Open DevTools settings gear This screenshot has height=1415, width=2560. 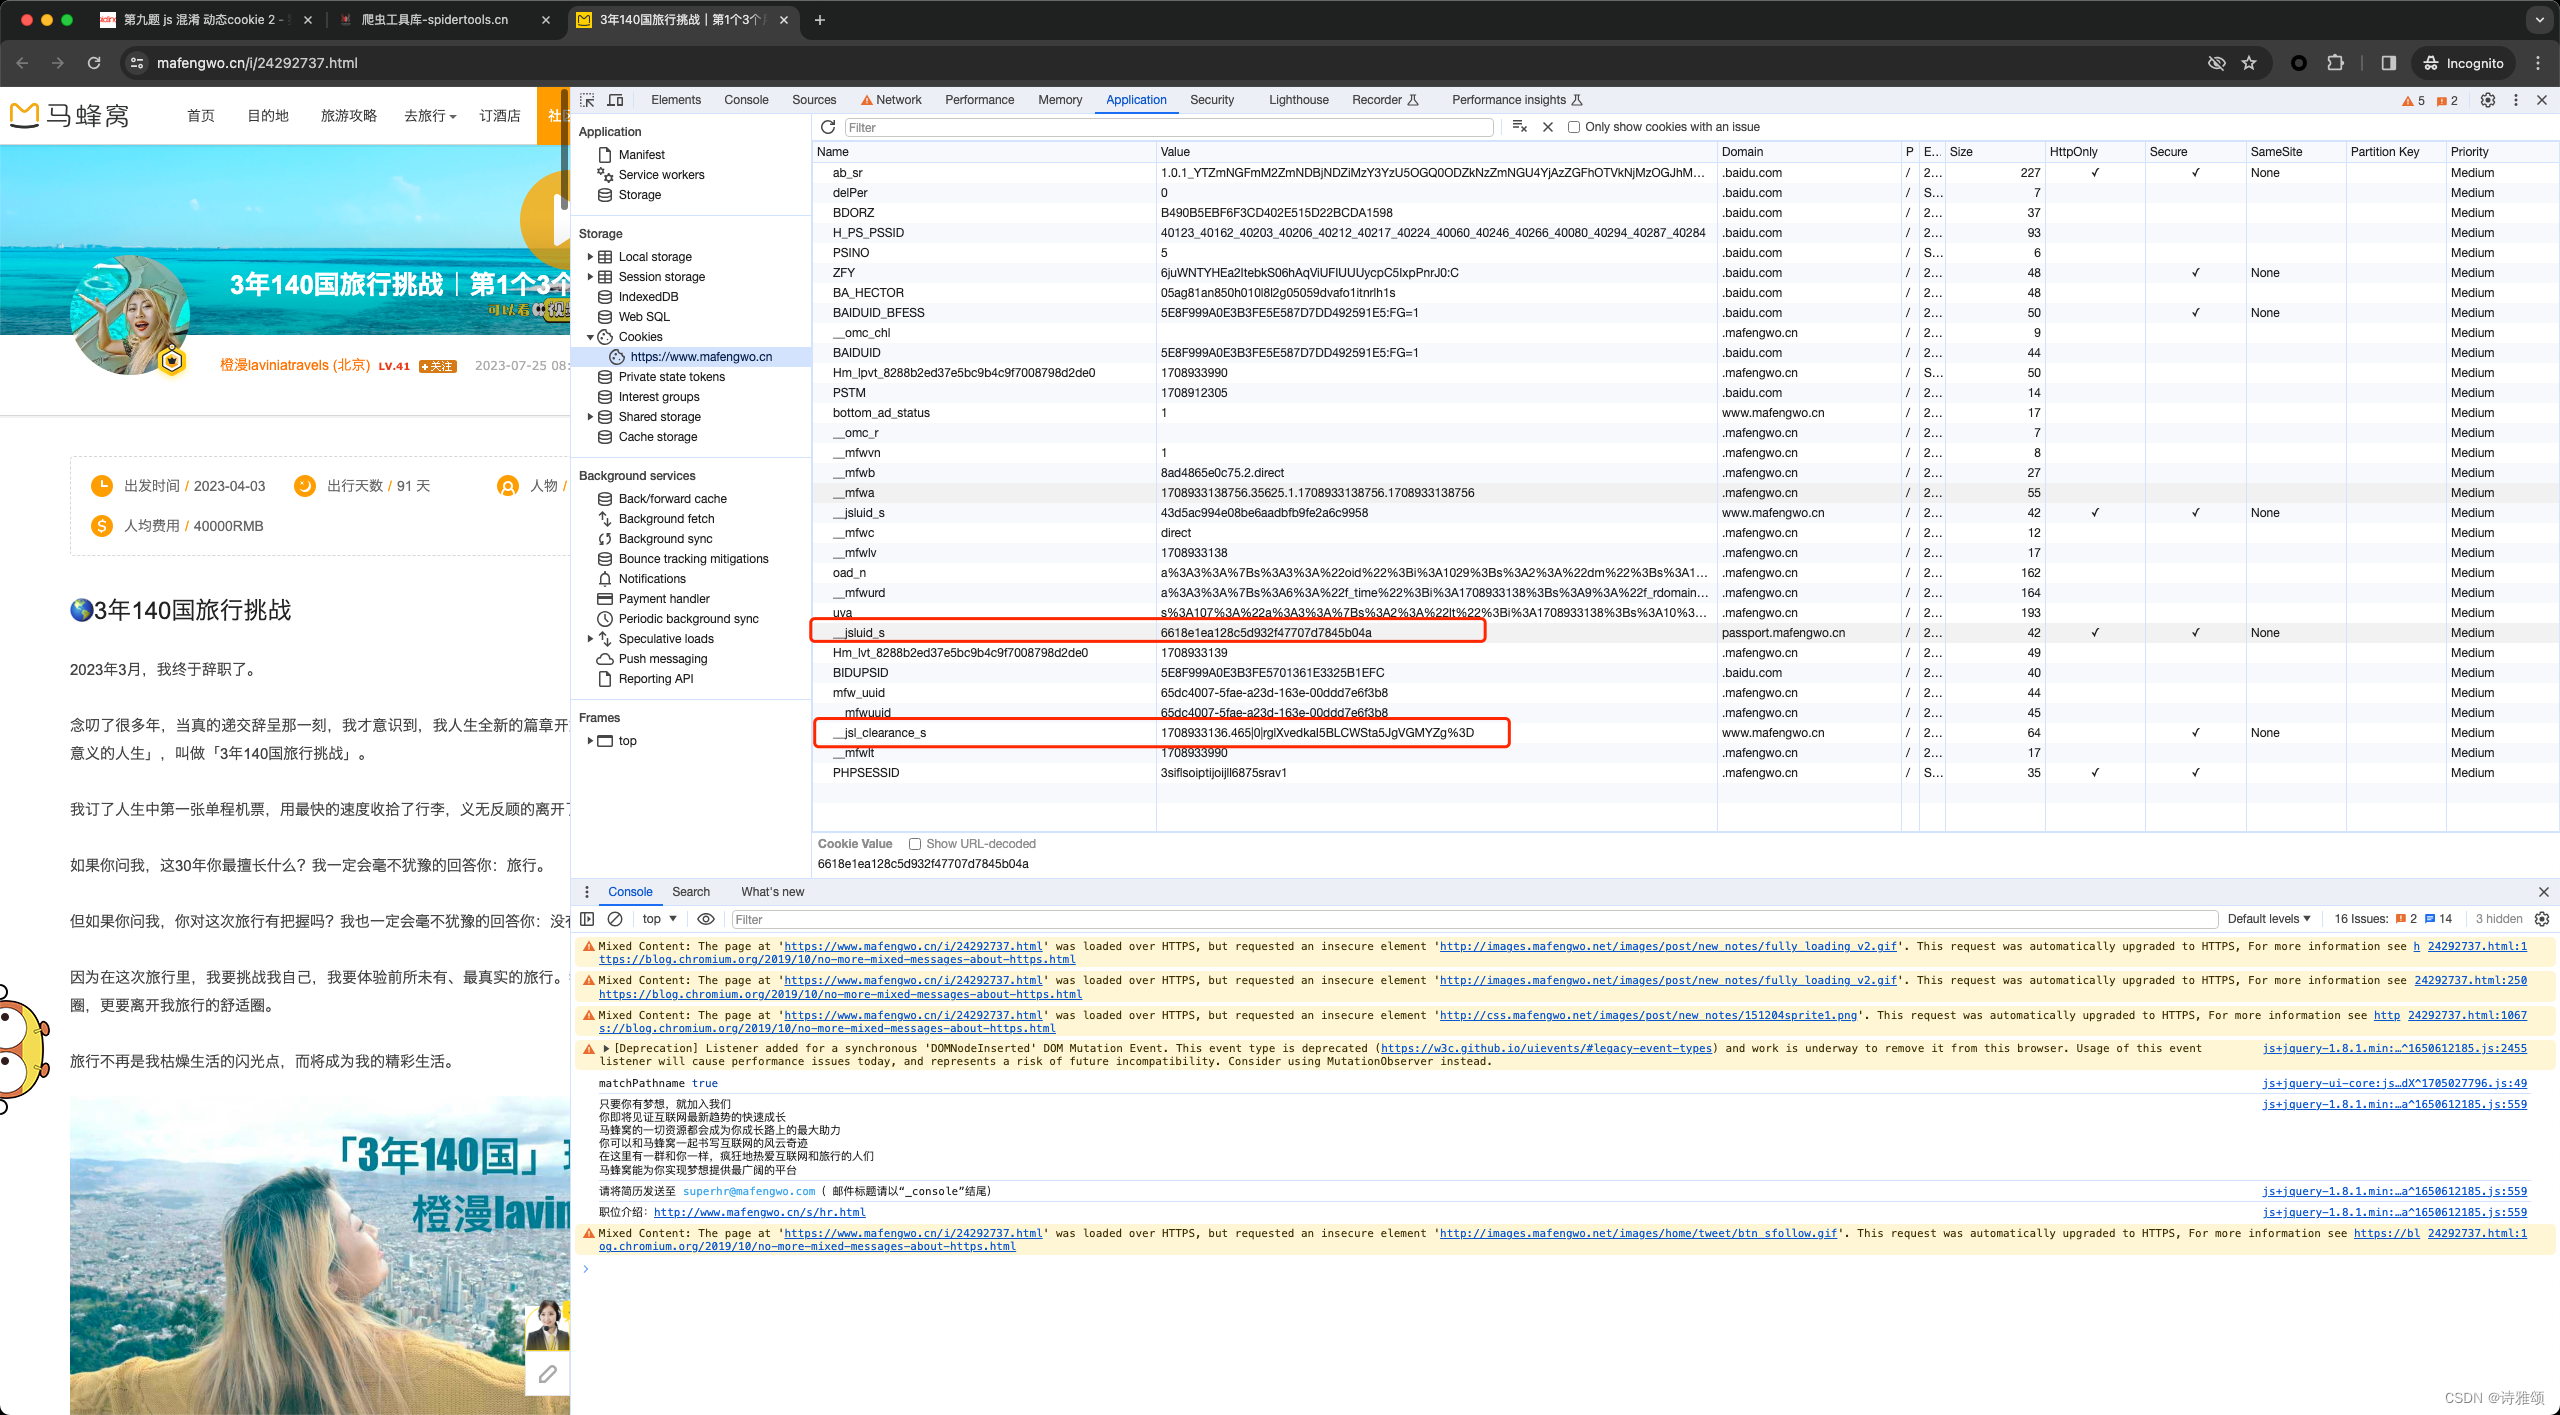point(2488,100)
